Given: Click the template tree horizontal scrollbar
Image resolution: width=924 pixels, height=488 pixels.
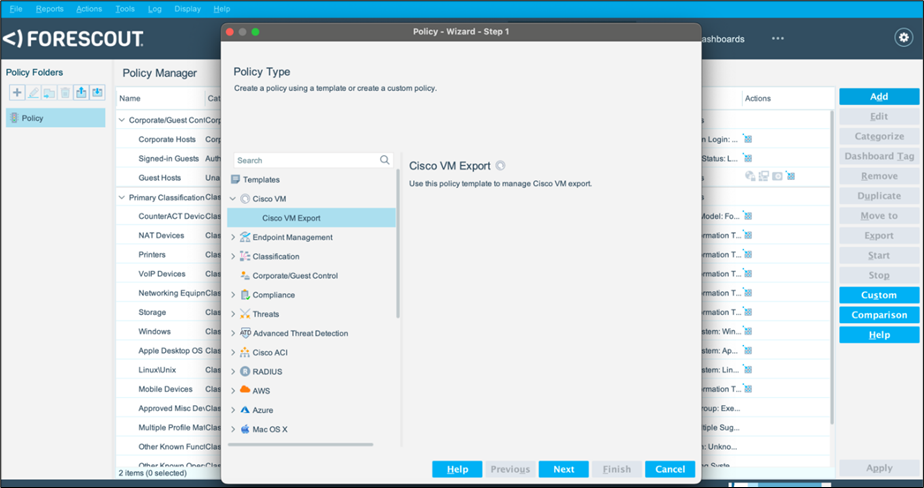Looking at the screenshot, I should [x=301, y=444].
